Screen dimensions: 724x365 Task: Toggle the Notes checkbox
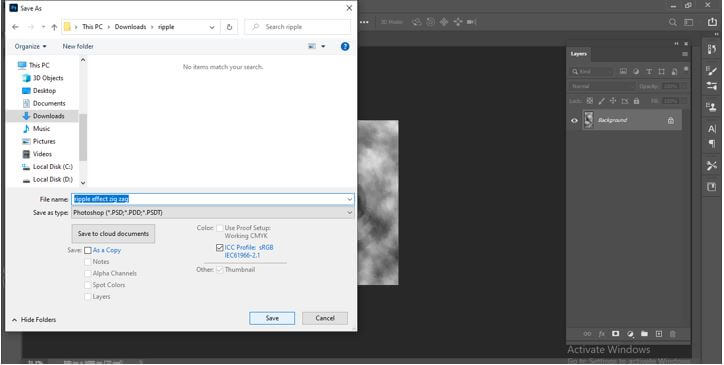[x=88, y=262]
